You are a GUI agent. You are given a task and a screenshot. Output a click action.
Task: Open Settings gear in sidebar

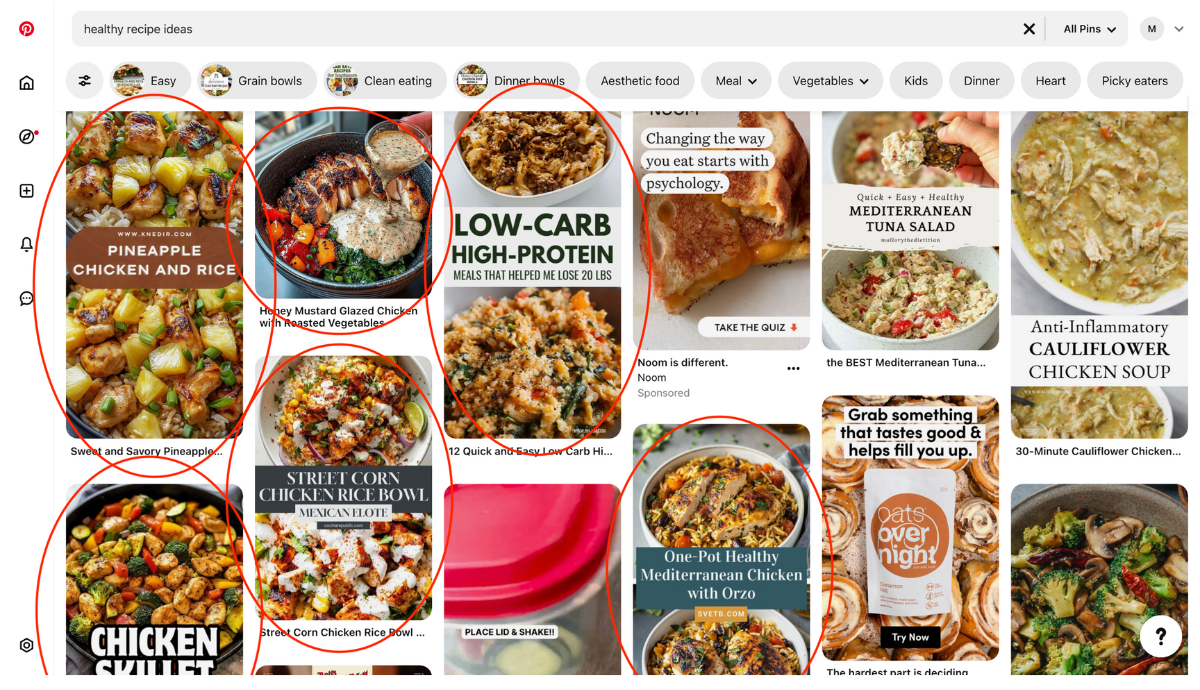pyautogui.click(x=27, y=646)
